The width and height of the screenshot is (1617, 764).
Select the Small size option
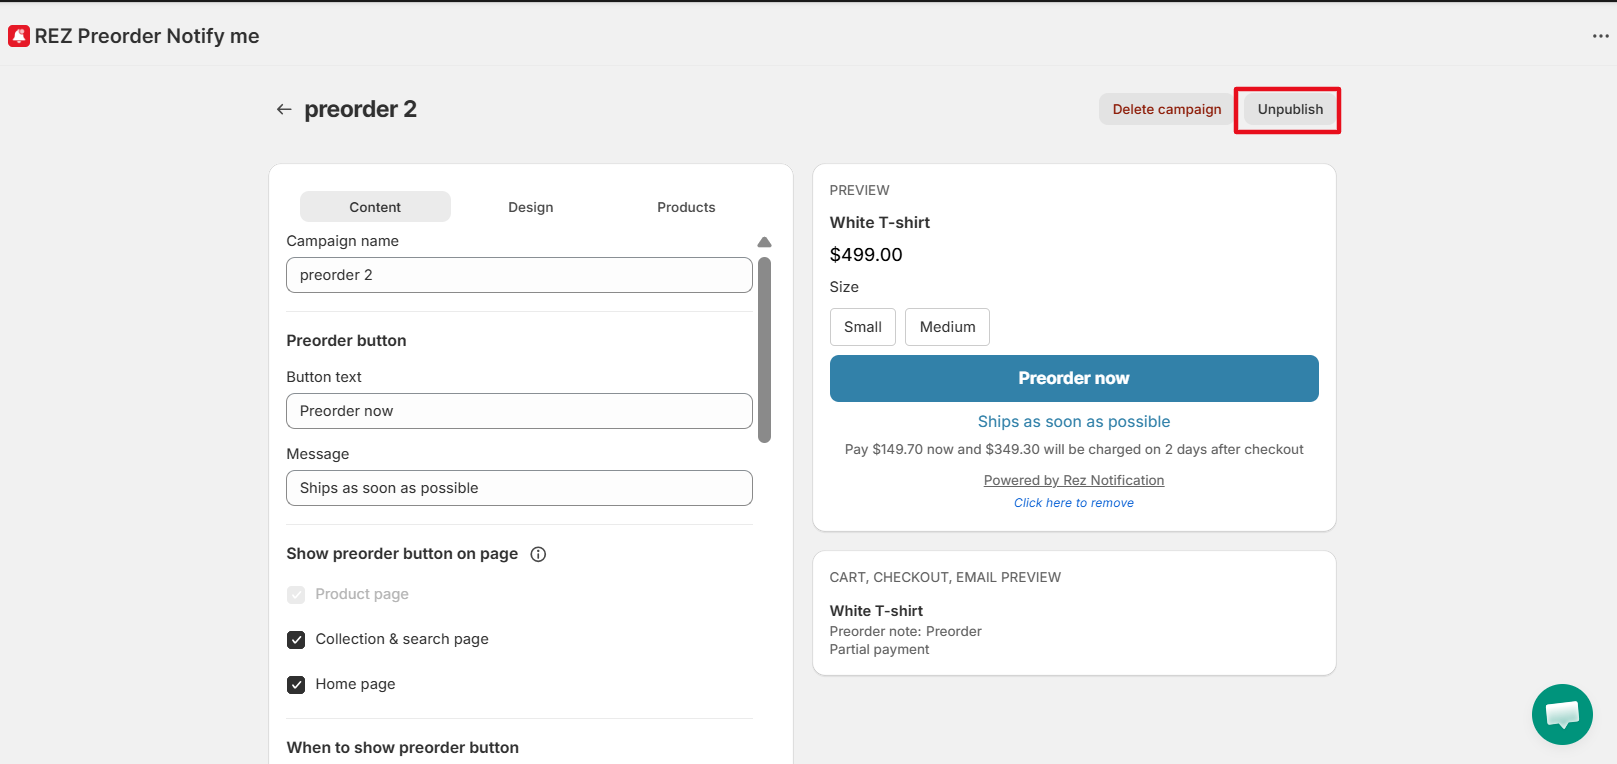click(x=862, y=327)
